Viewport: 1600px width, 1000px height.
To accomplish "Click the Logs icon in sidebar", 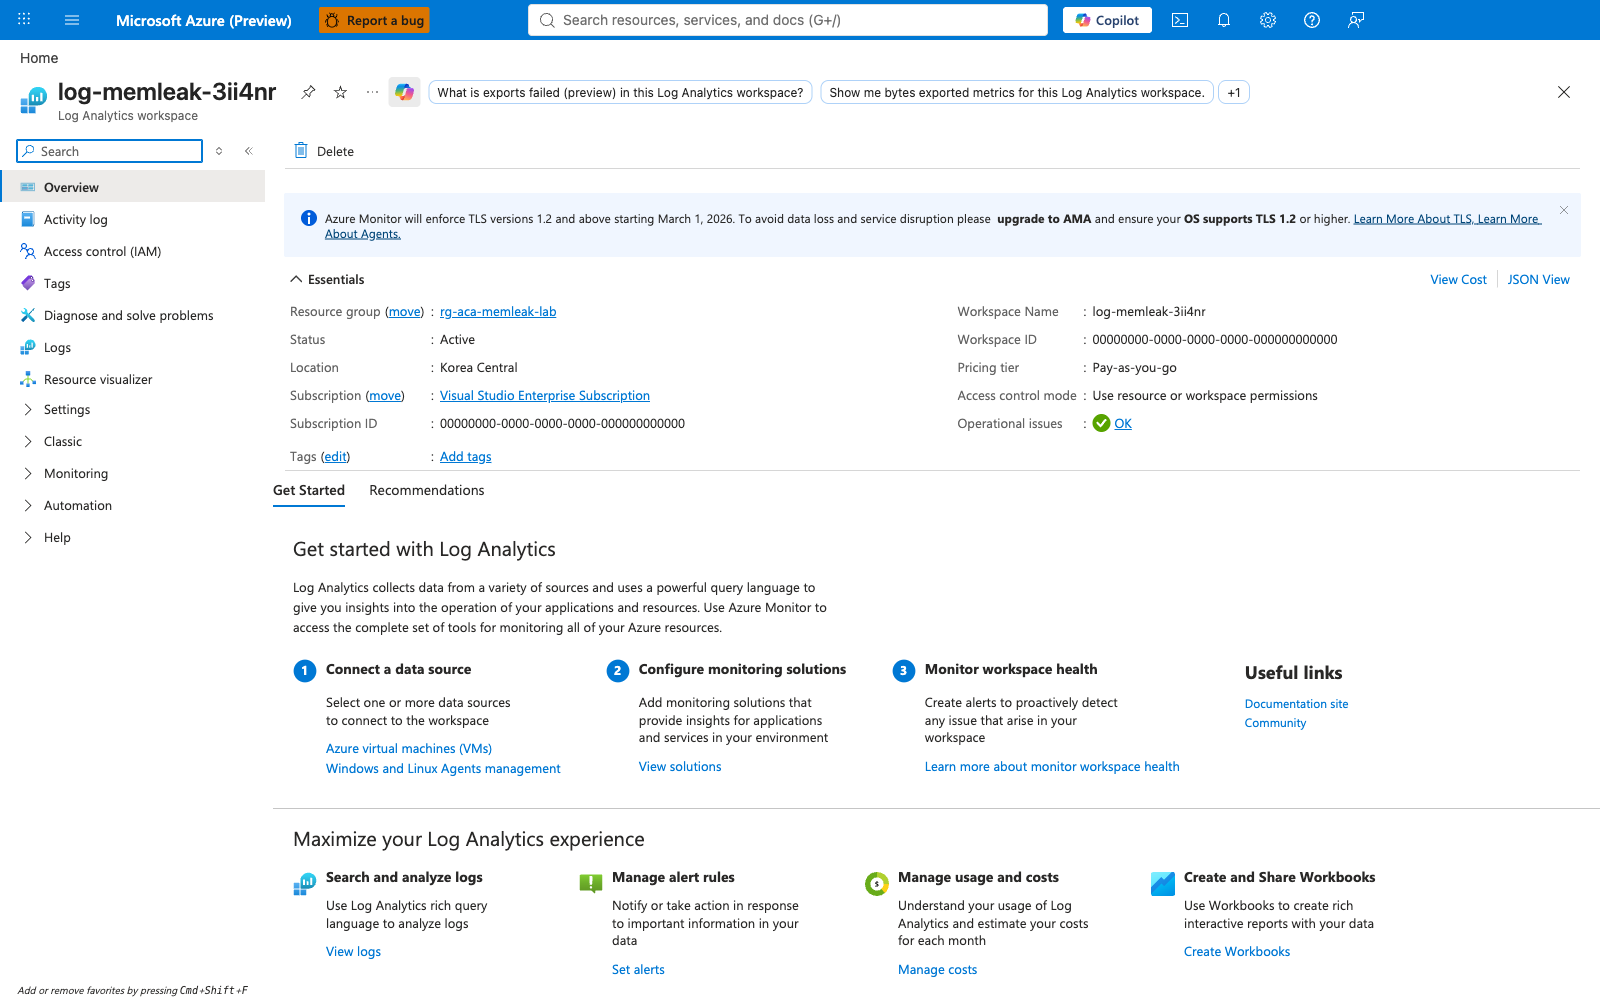I will pyautogui.click(x=28, y=347).
